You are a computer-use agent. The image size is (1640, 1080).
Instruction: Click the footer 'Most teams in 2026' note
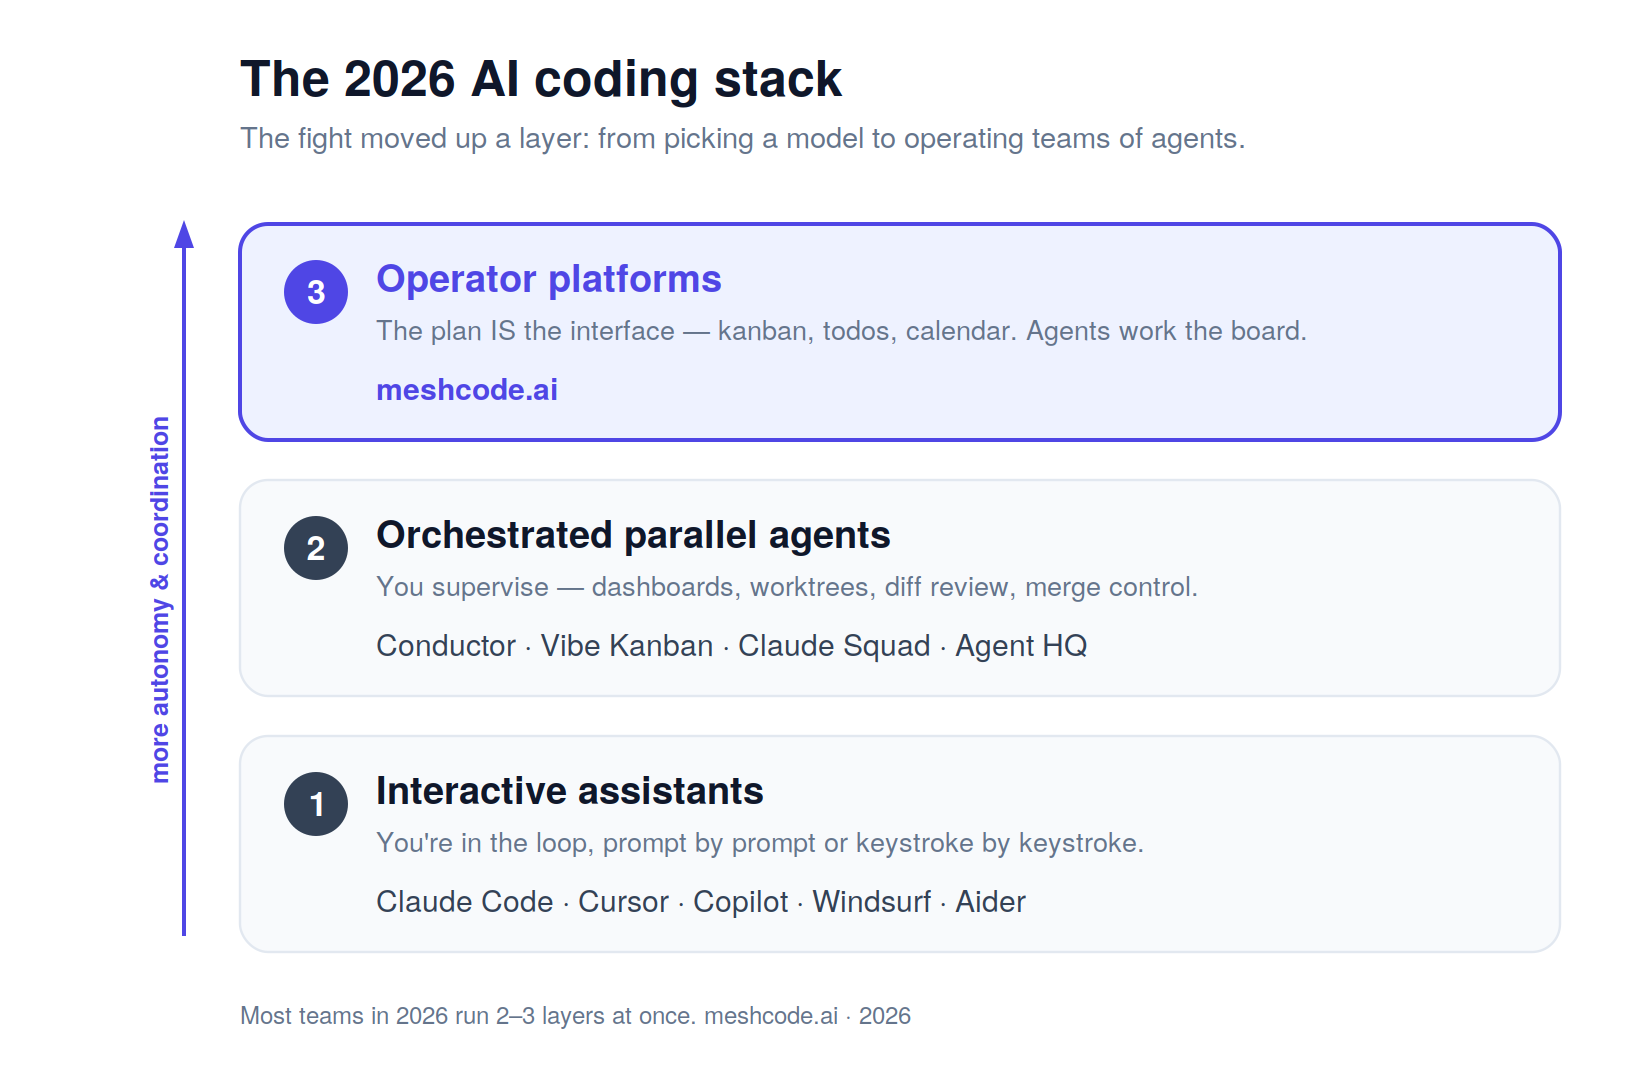[x=575, y=1016]
